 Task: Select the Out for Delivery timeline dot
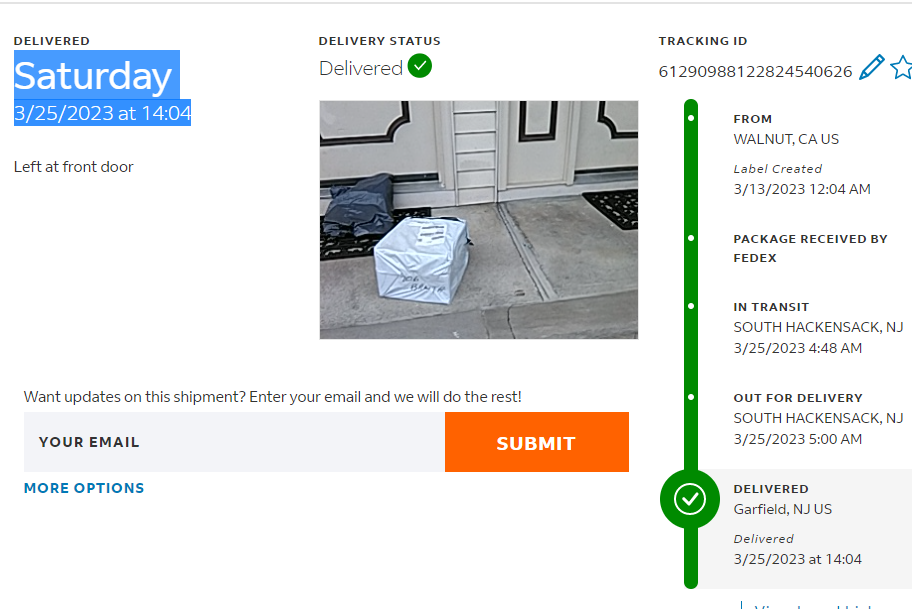tap(691, 397)
